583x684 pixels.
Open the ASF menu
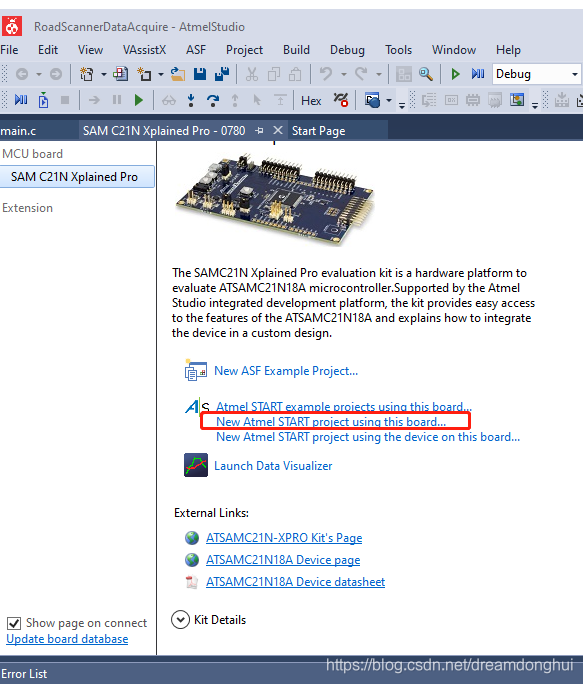coord(196,50)
